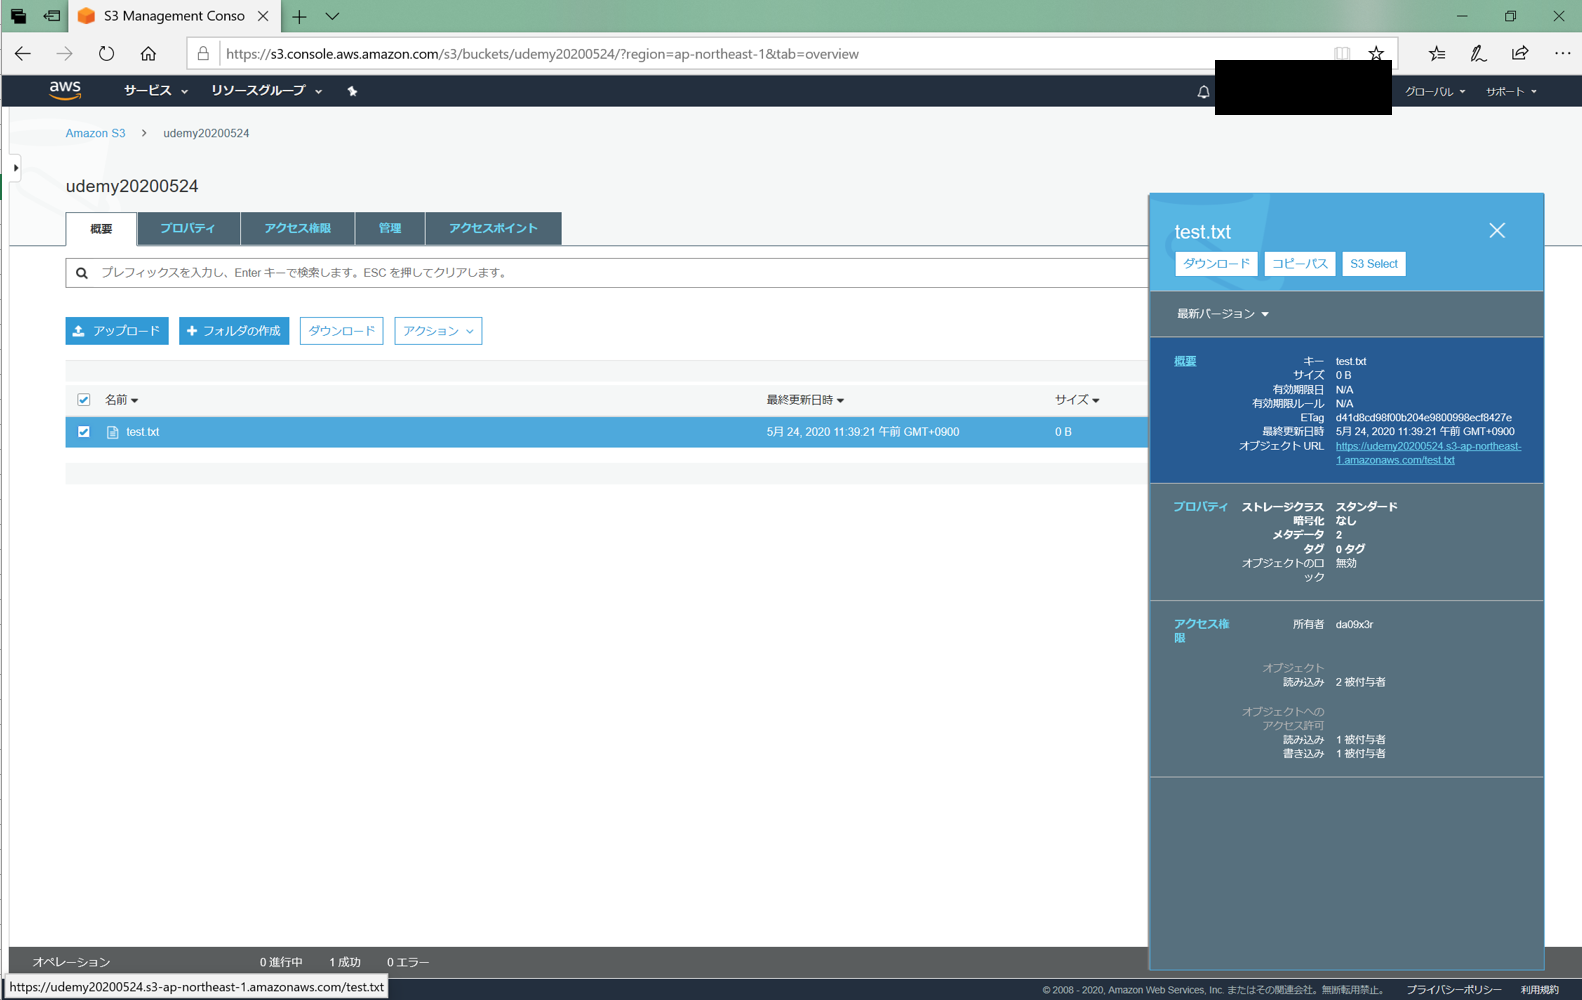1582x1000 pixels.
Task: Switch to the アクセス権限 tab
Action: (297, 228)
